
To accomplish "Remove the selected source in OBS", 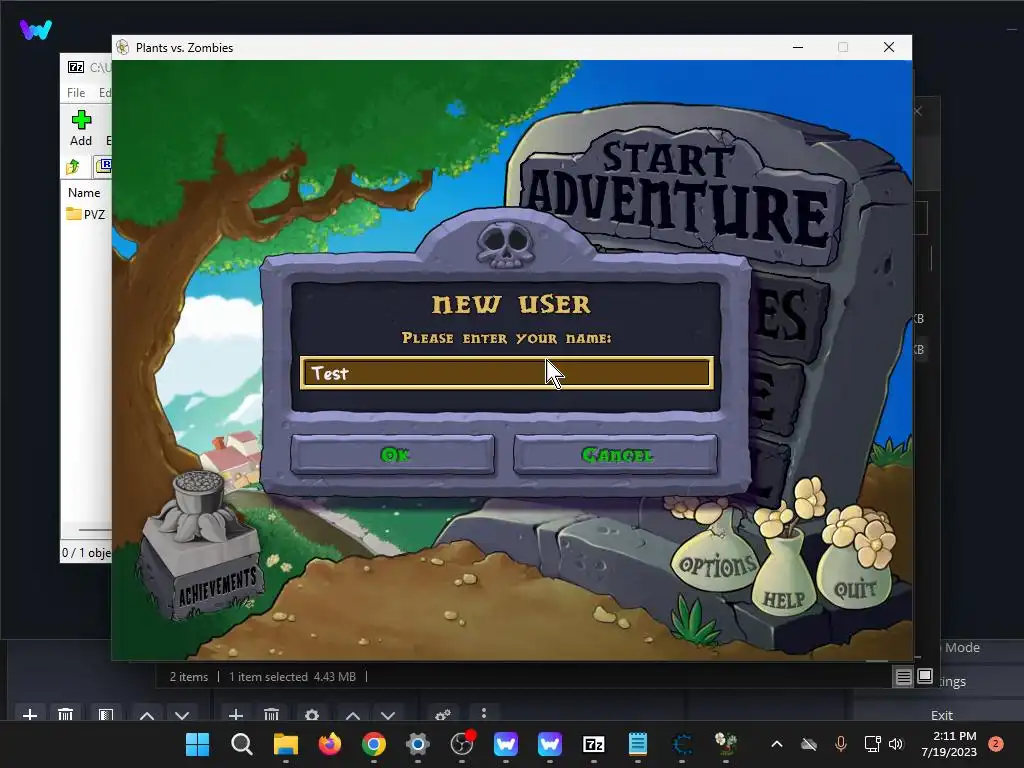I will coord(272,714).
